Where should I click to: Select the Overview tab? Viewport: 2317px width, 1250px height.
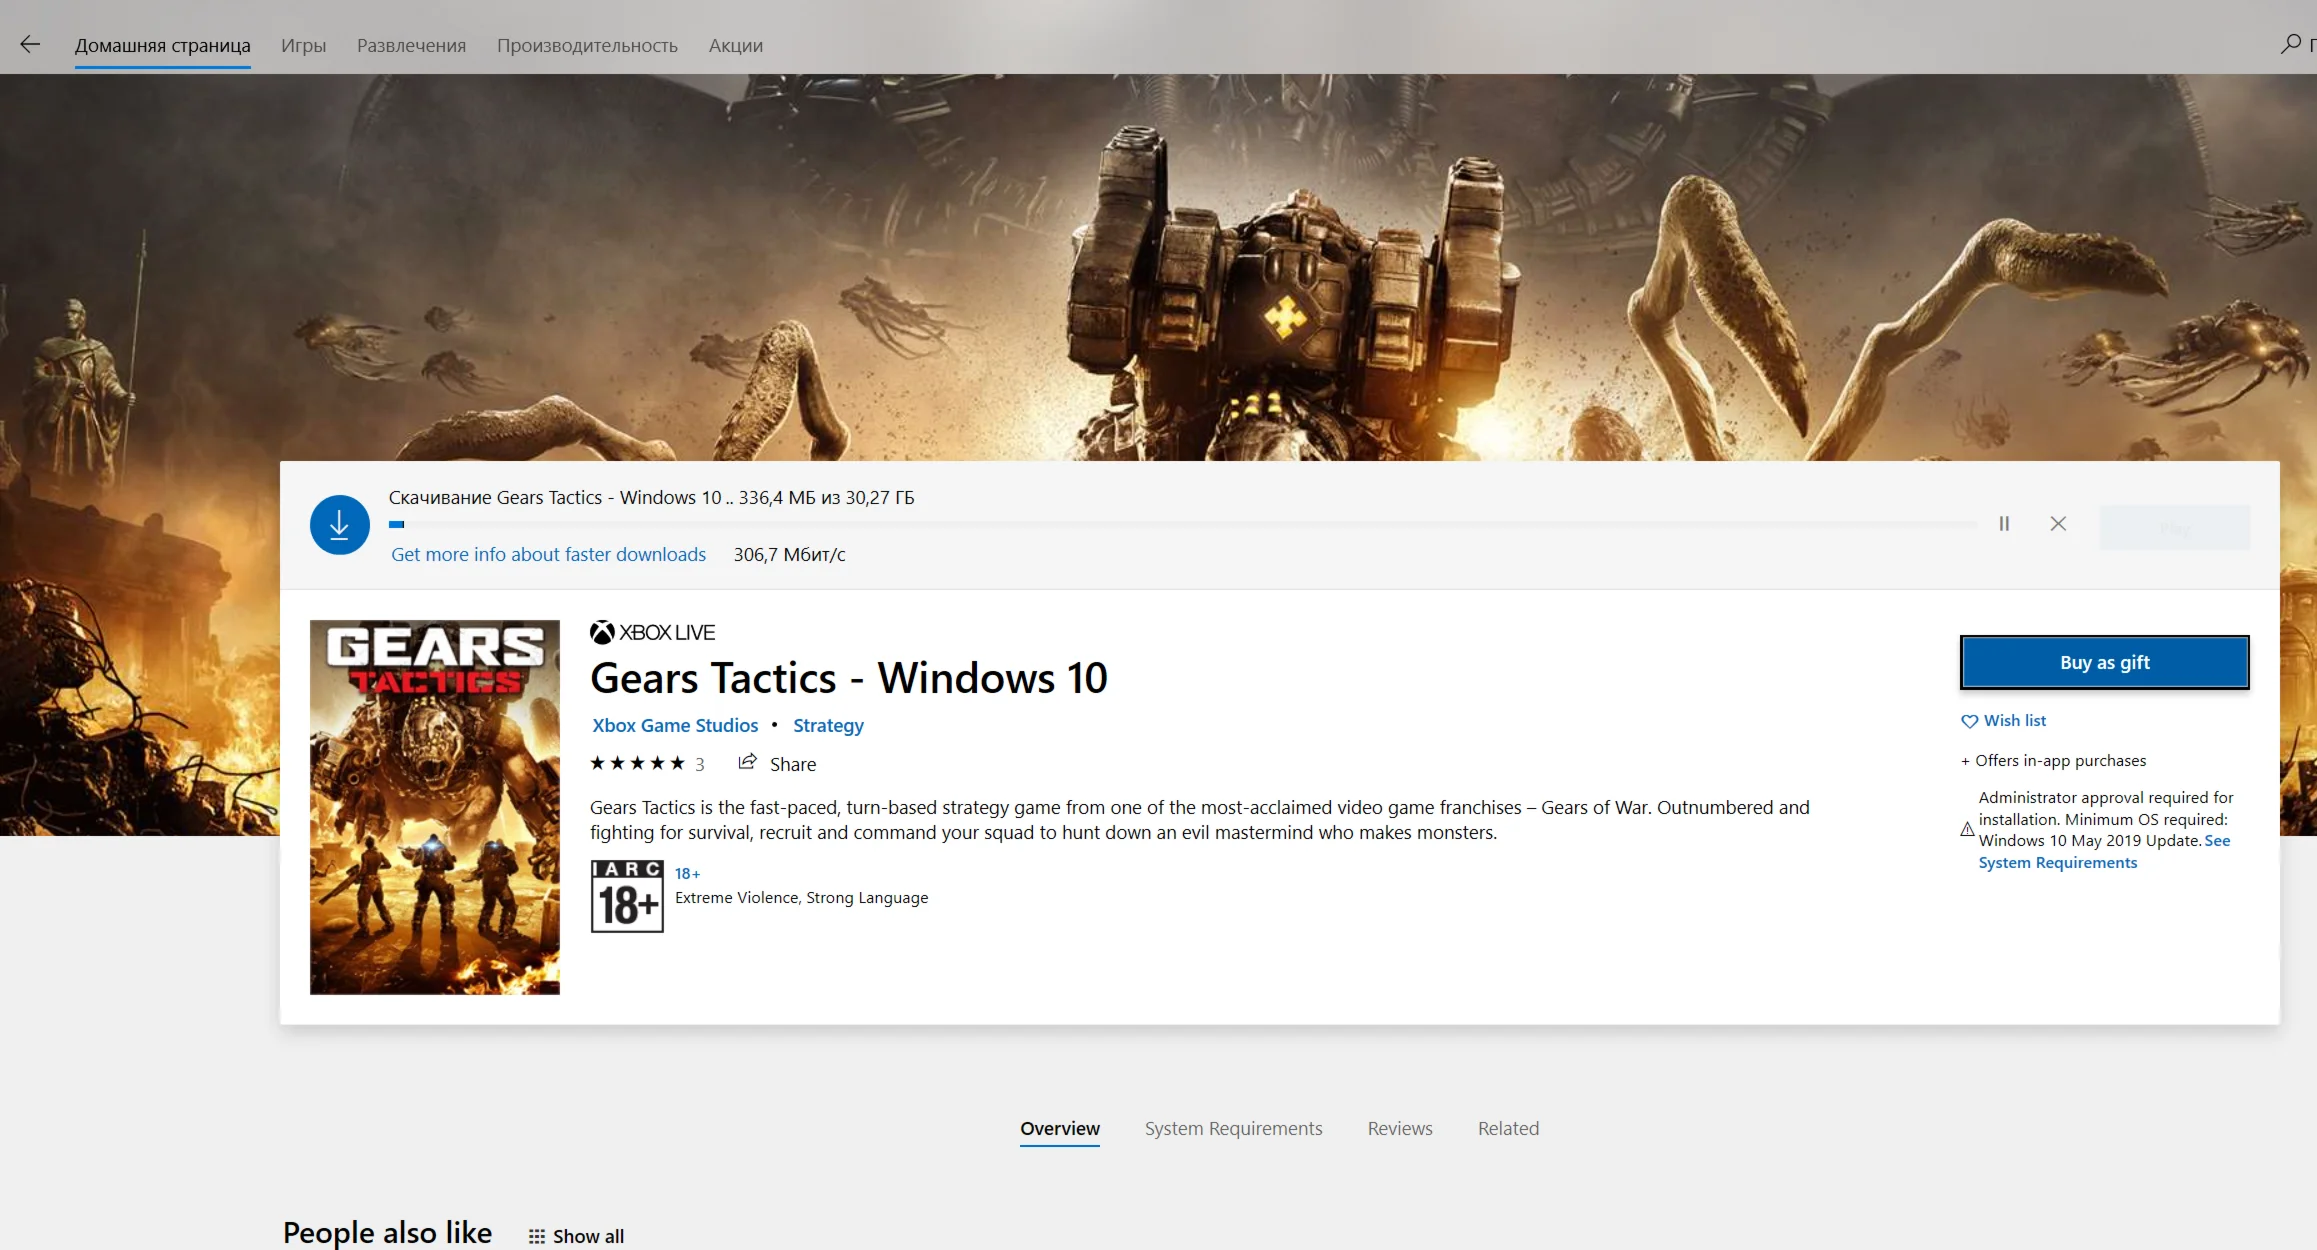(x=1060, y=1128)
